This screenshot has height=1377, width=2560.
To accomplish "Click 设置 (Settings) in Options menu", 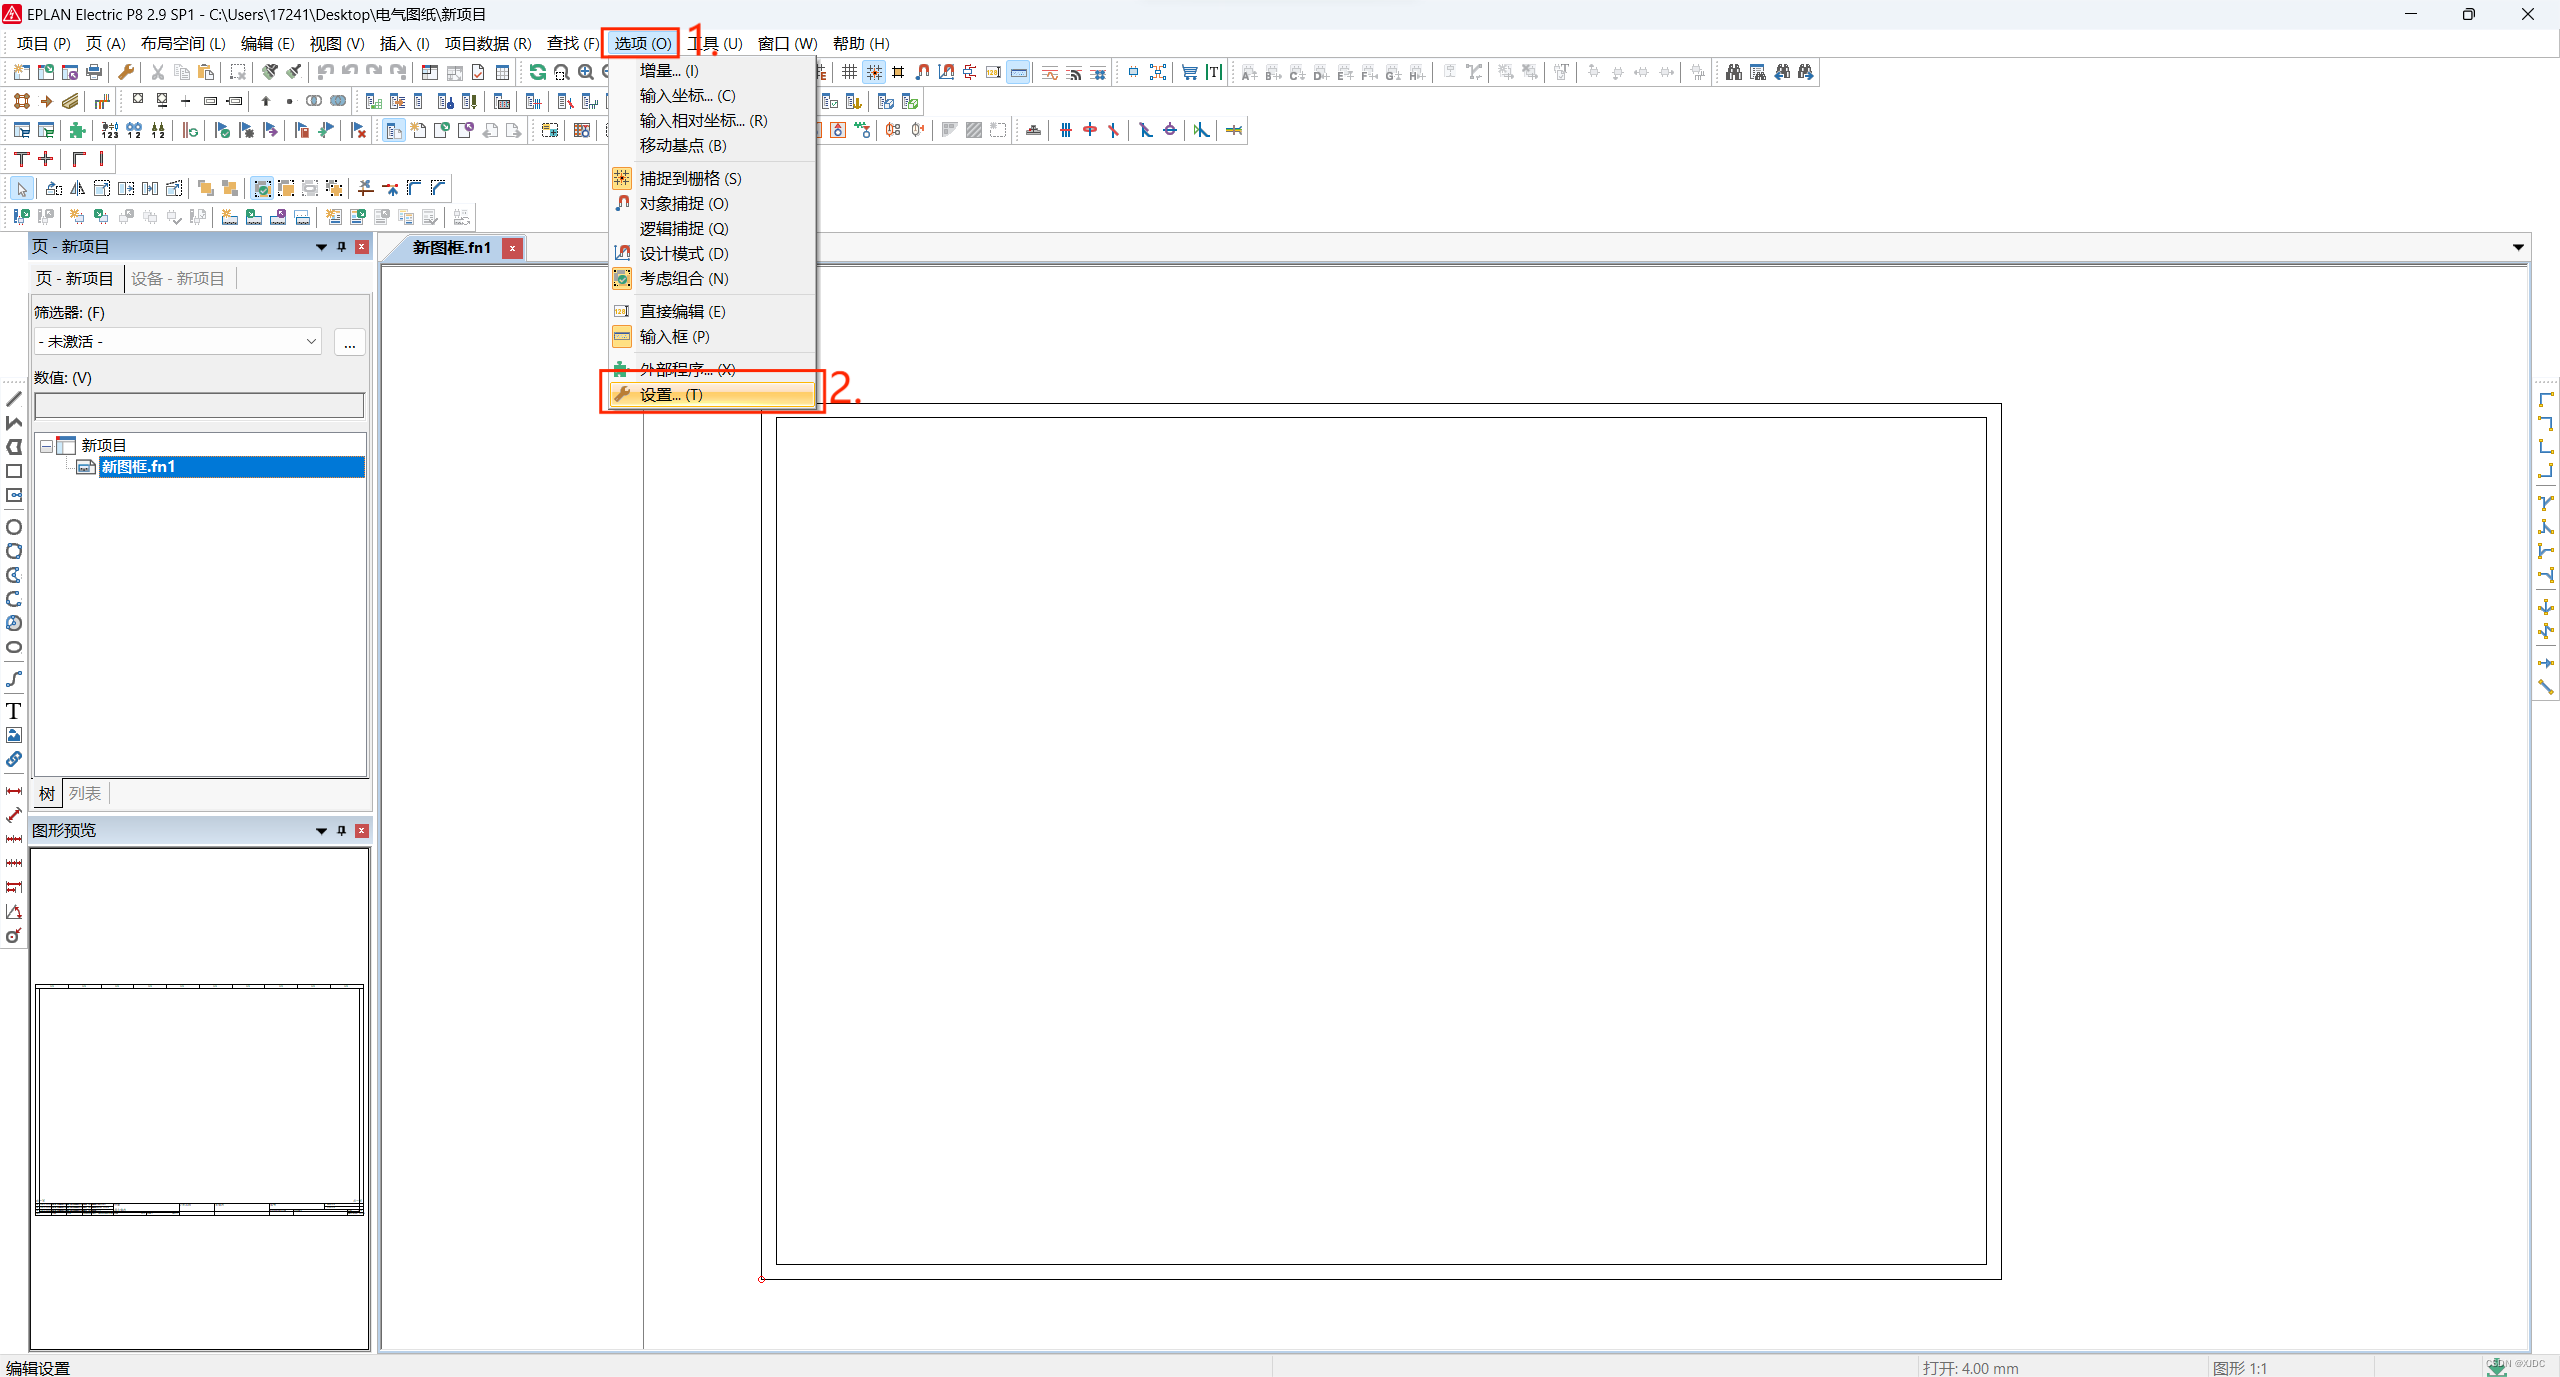I will click(671, 395).
